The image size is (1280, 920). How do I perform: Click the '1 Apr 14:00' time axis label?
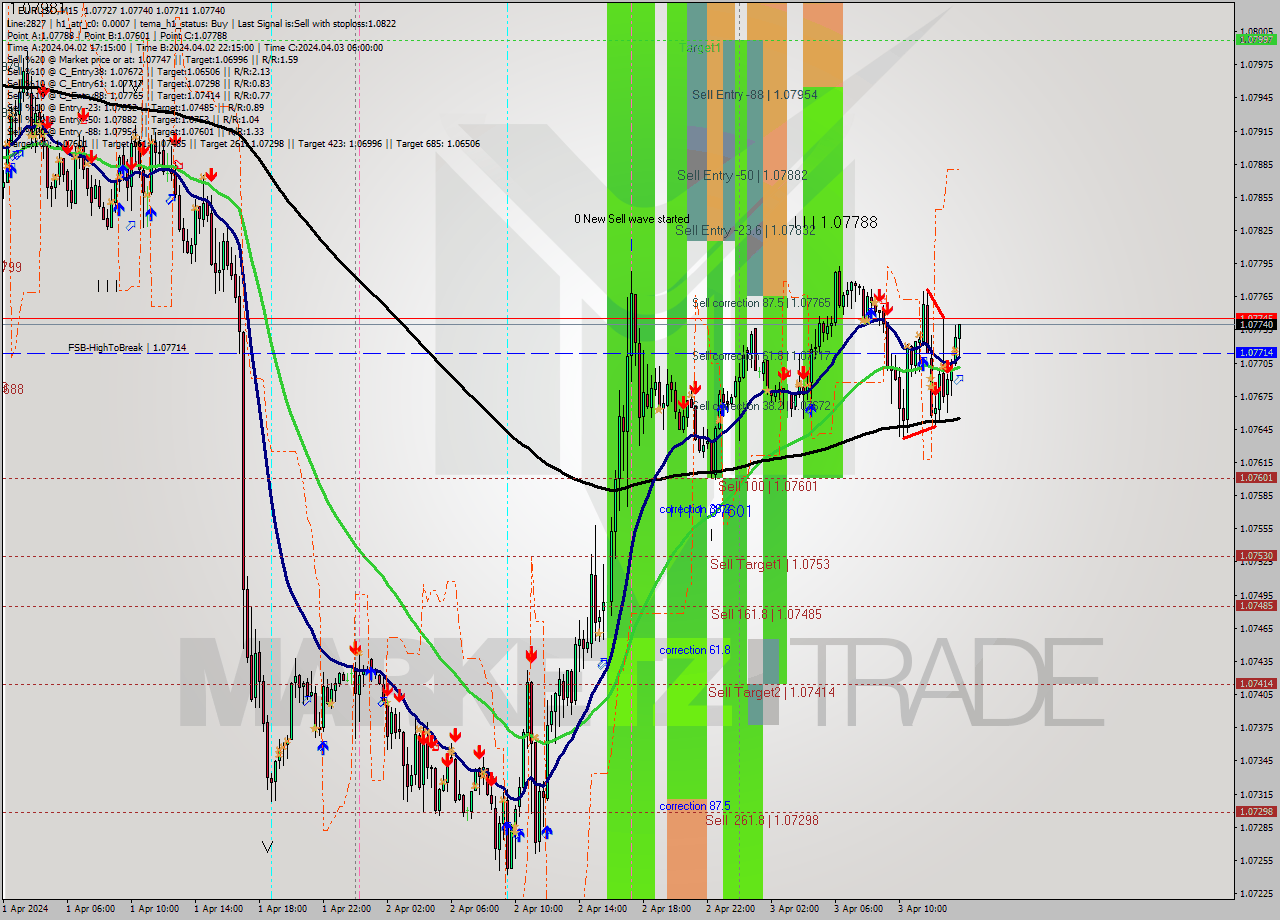pos(218,909)
